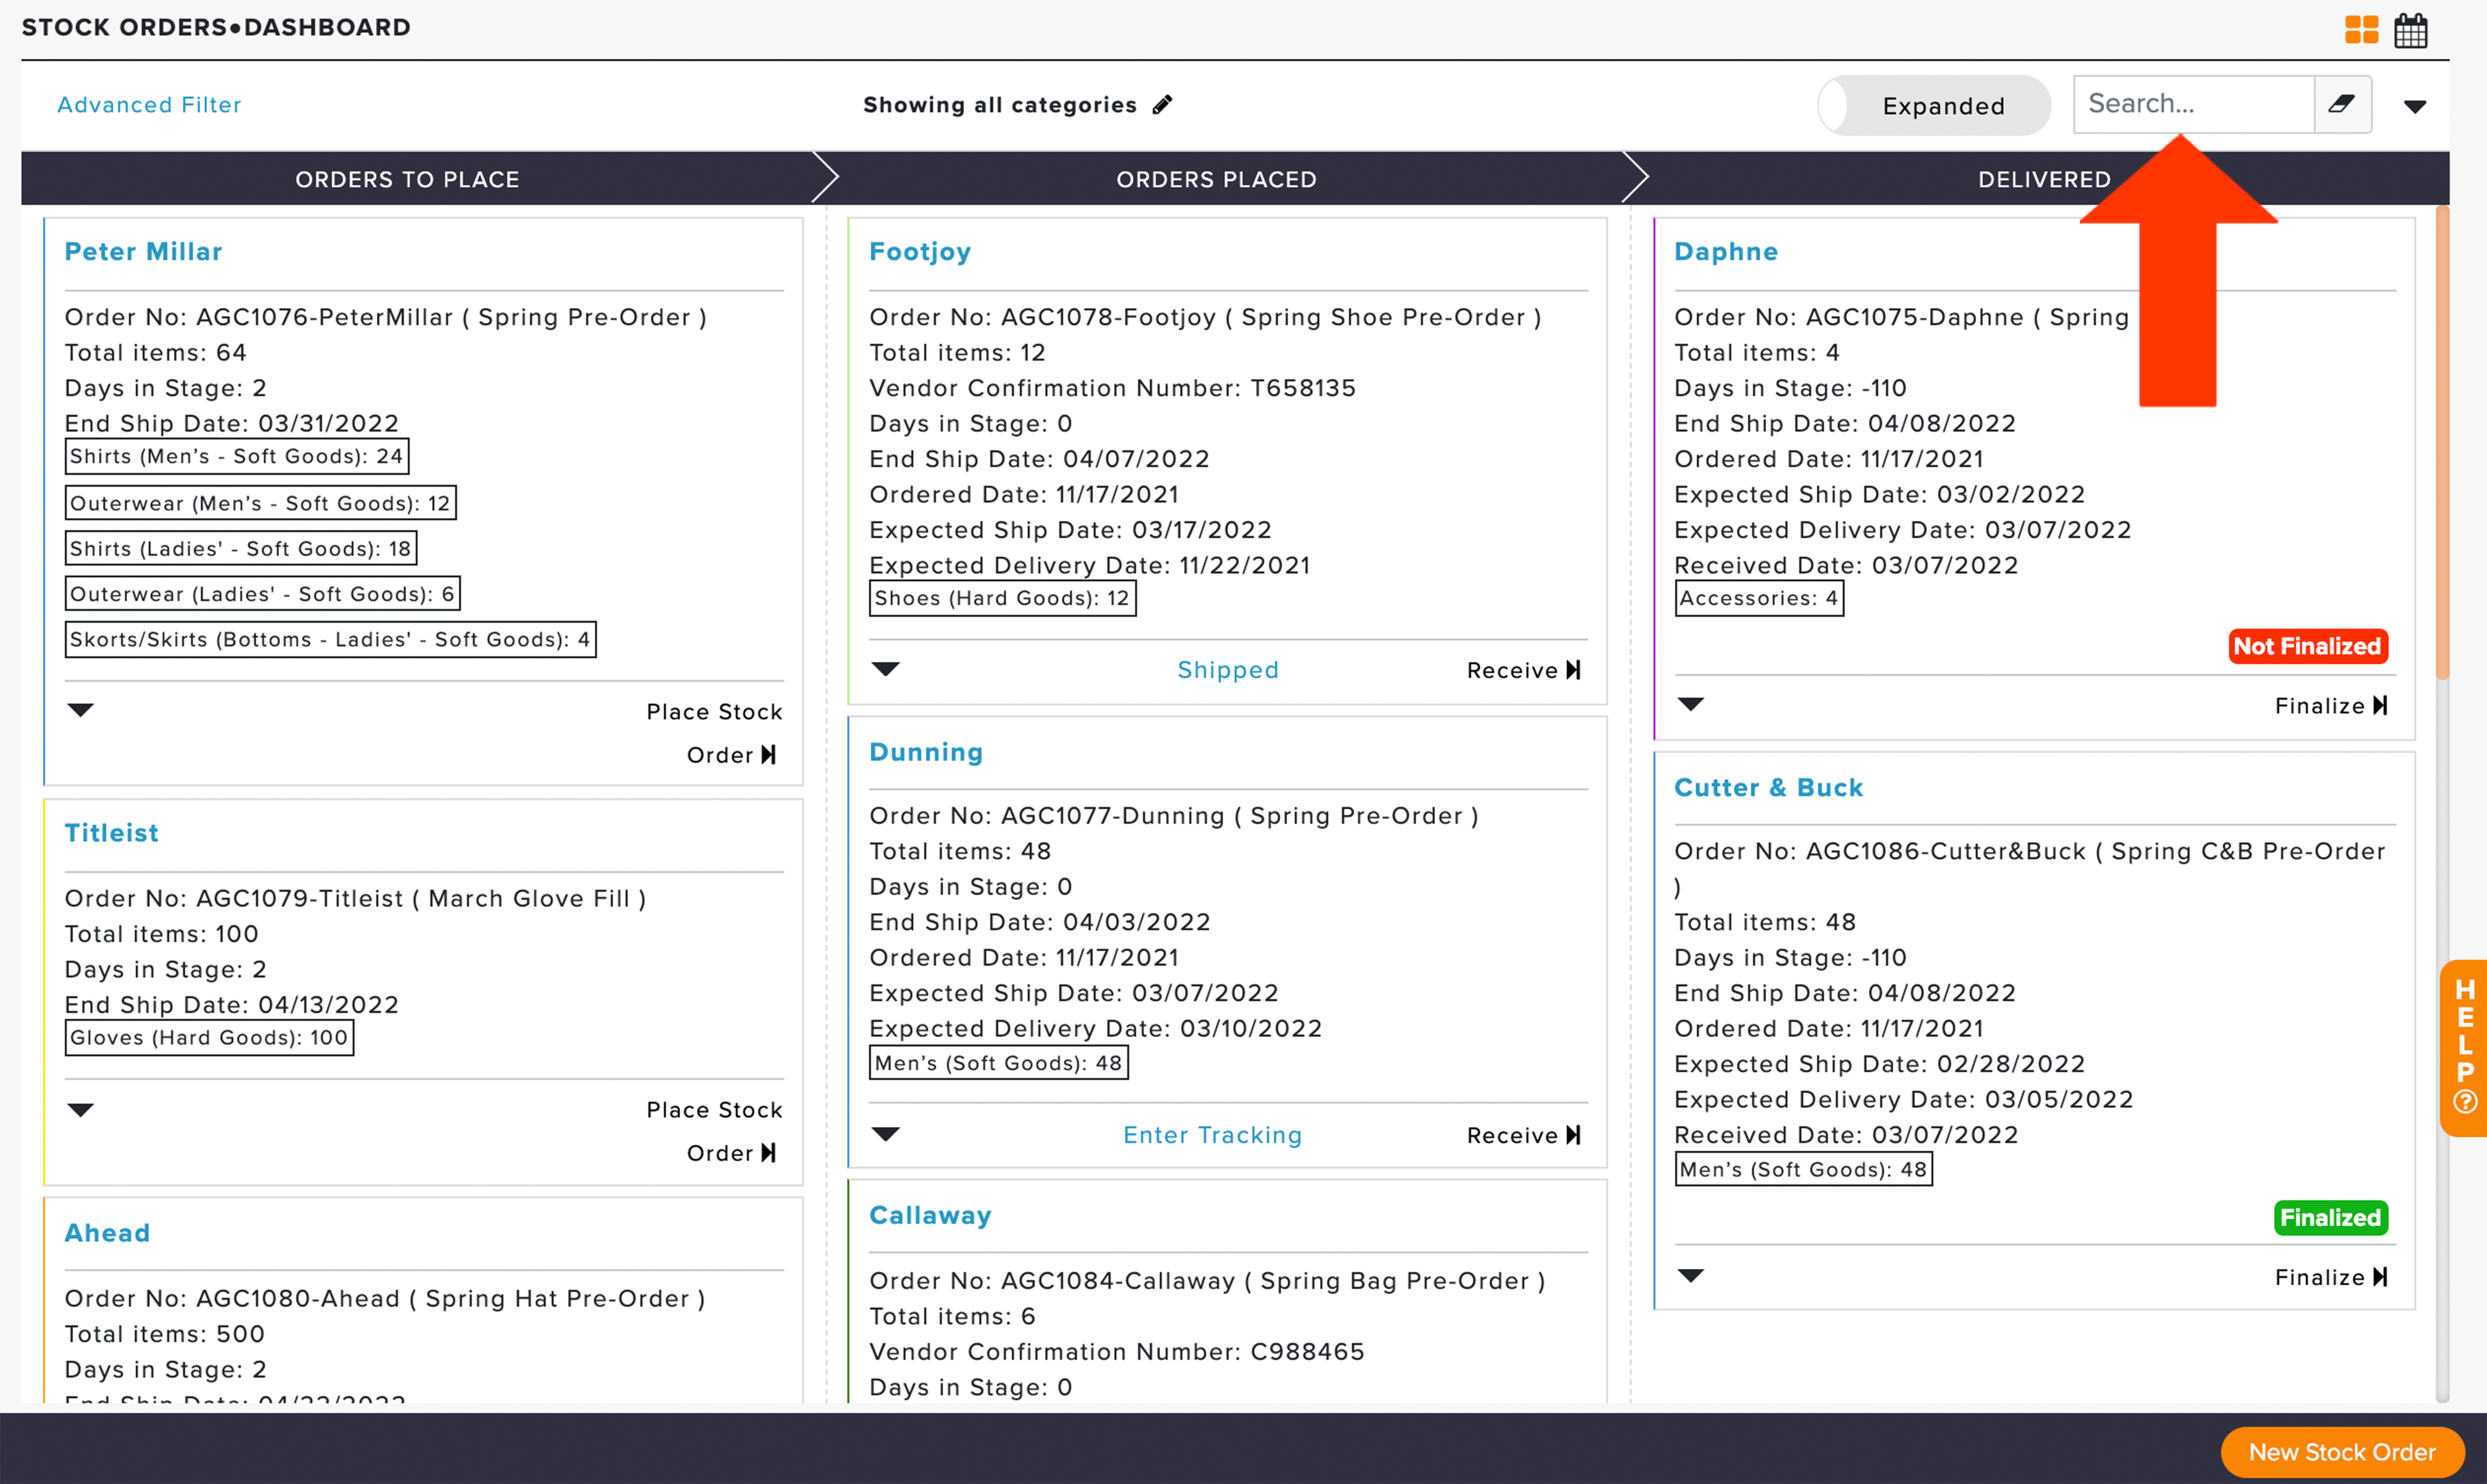The width and height of the screenshot is (2487, 1484).
Task: Click Enter Tracking on the Dunning order
Action: click(1212, 1135)
